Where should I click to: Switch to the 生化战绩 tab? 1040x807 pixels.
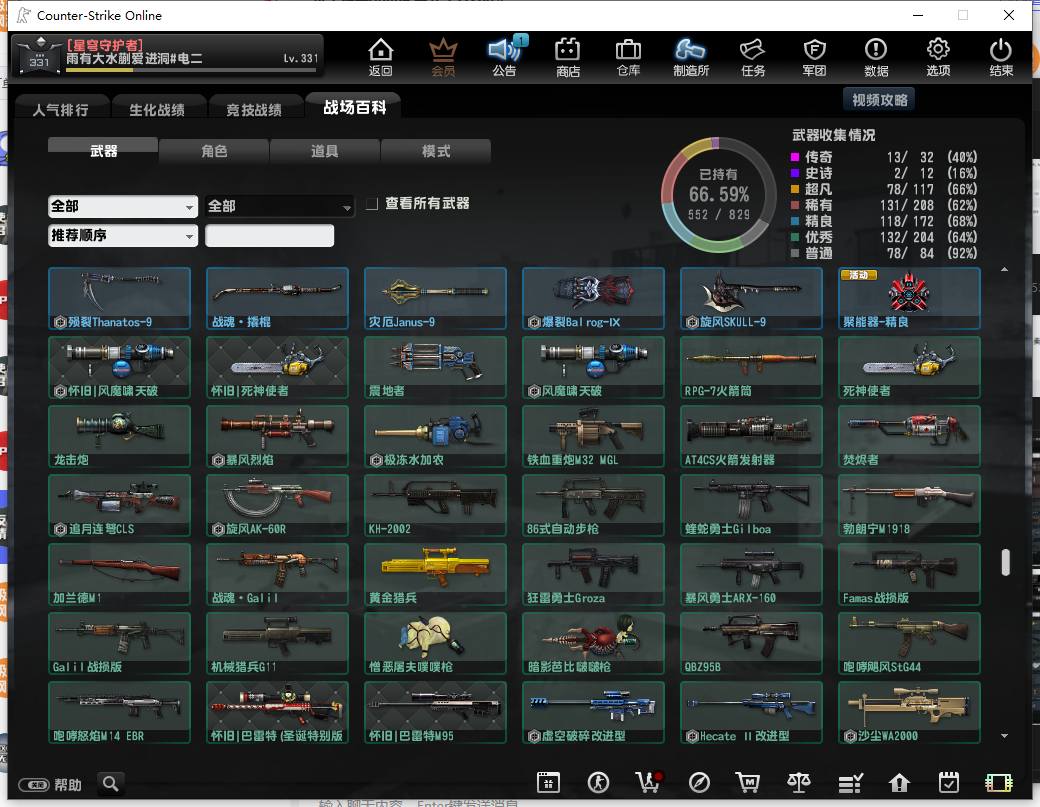click(x=157, y=109)
